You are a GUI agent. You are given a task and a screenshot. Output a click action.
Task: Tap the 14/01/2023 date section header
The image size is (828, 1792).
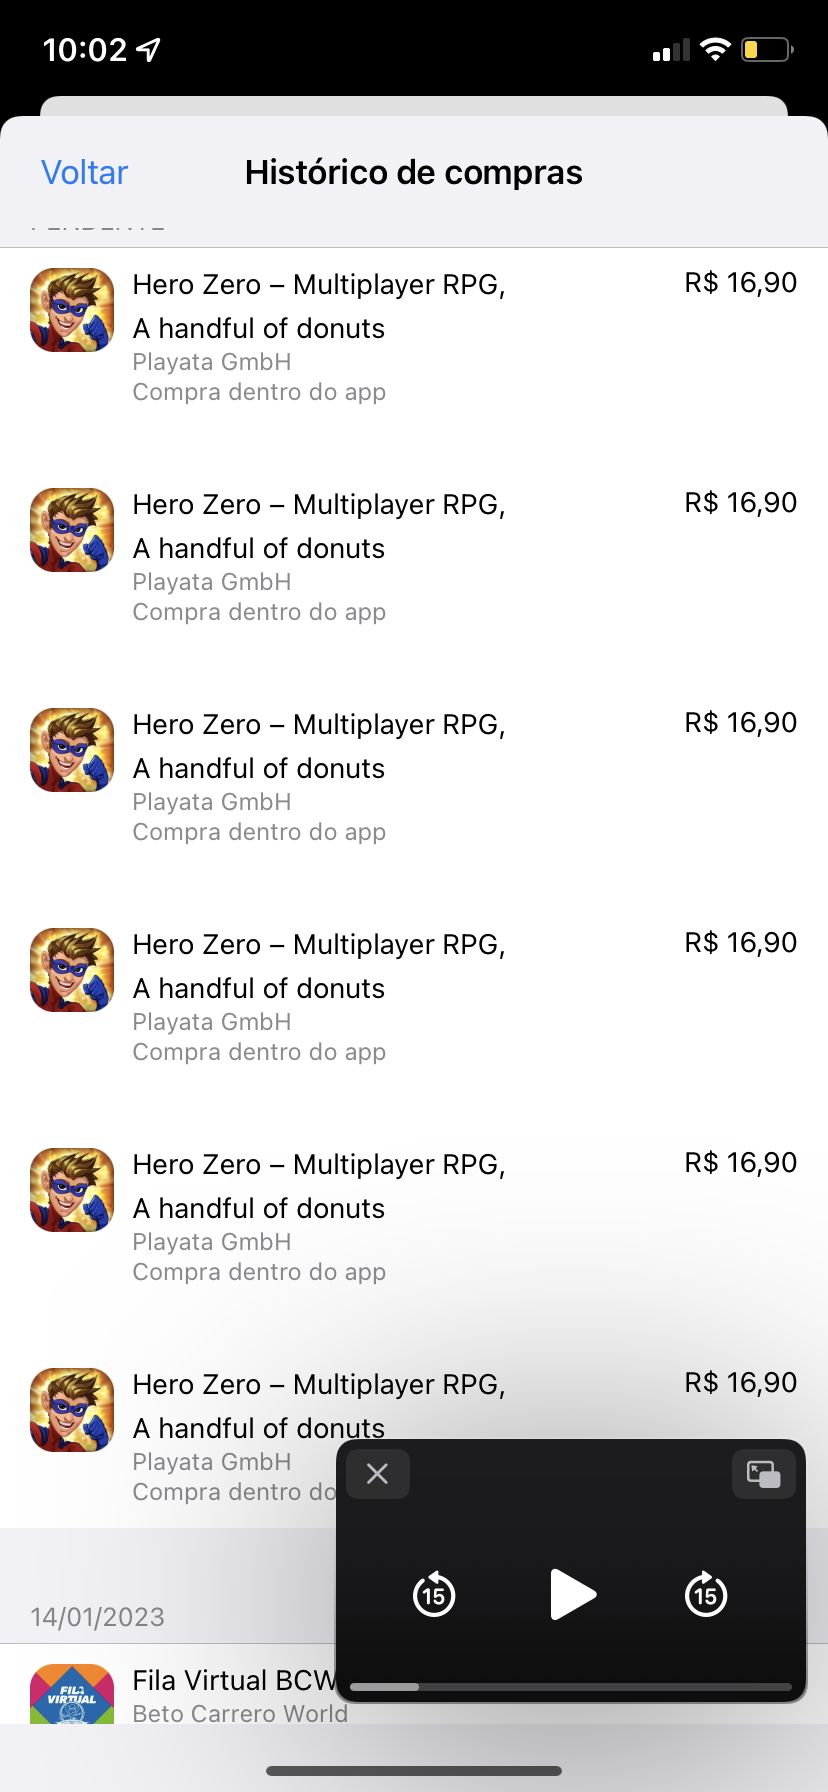[x=98, y=1617]
